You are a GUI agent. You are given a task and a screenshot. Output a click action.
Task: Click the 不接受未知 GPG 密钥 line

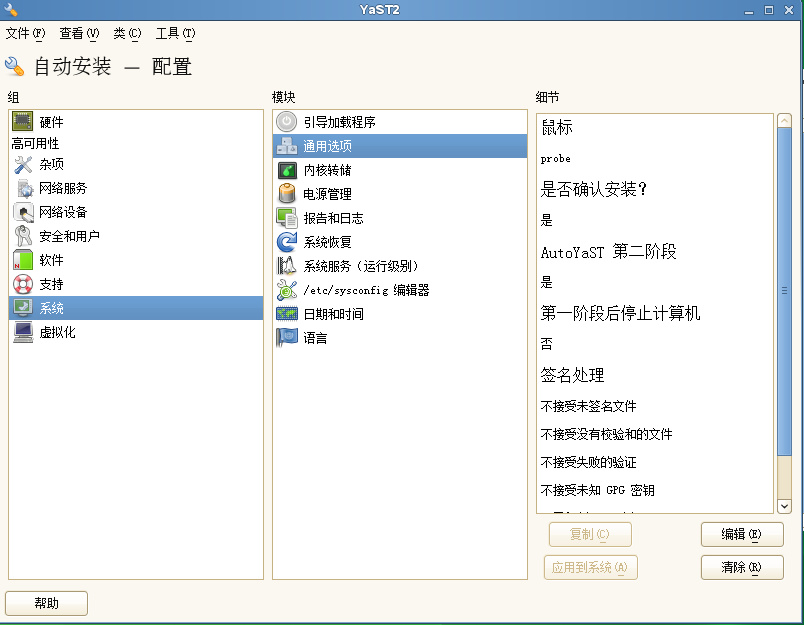(x=597, y=490)
